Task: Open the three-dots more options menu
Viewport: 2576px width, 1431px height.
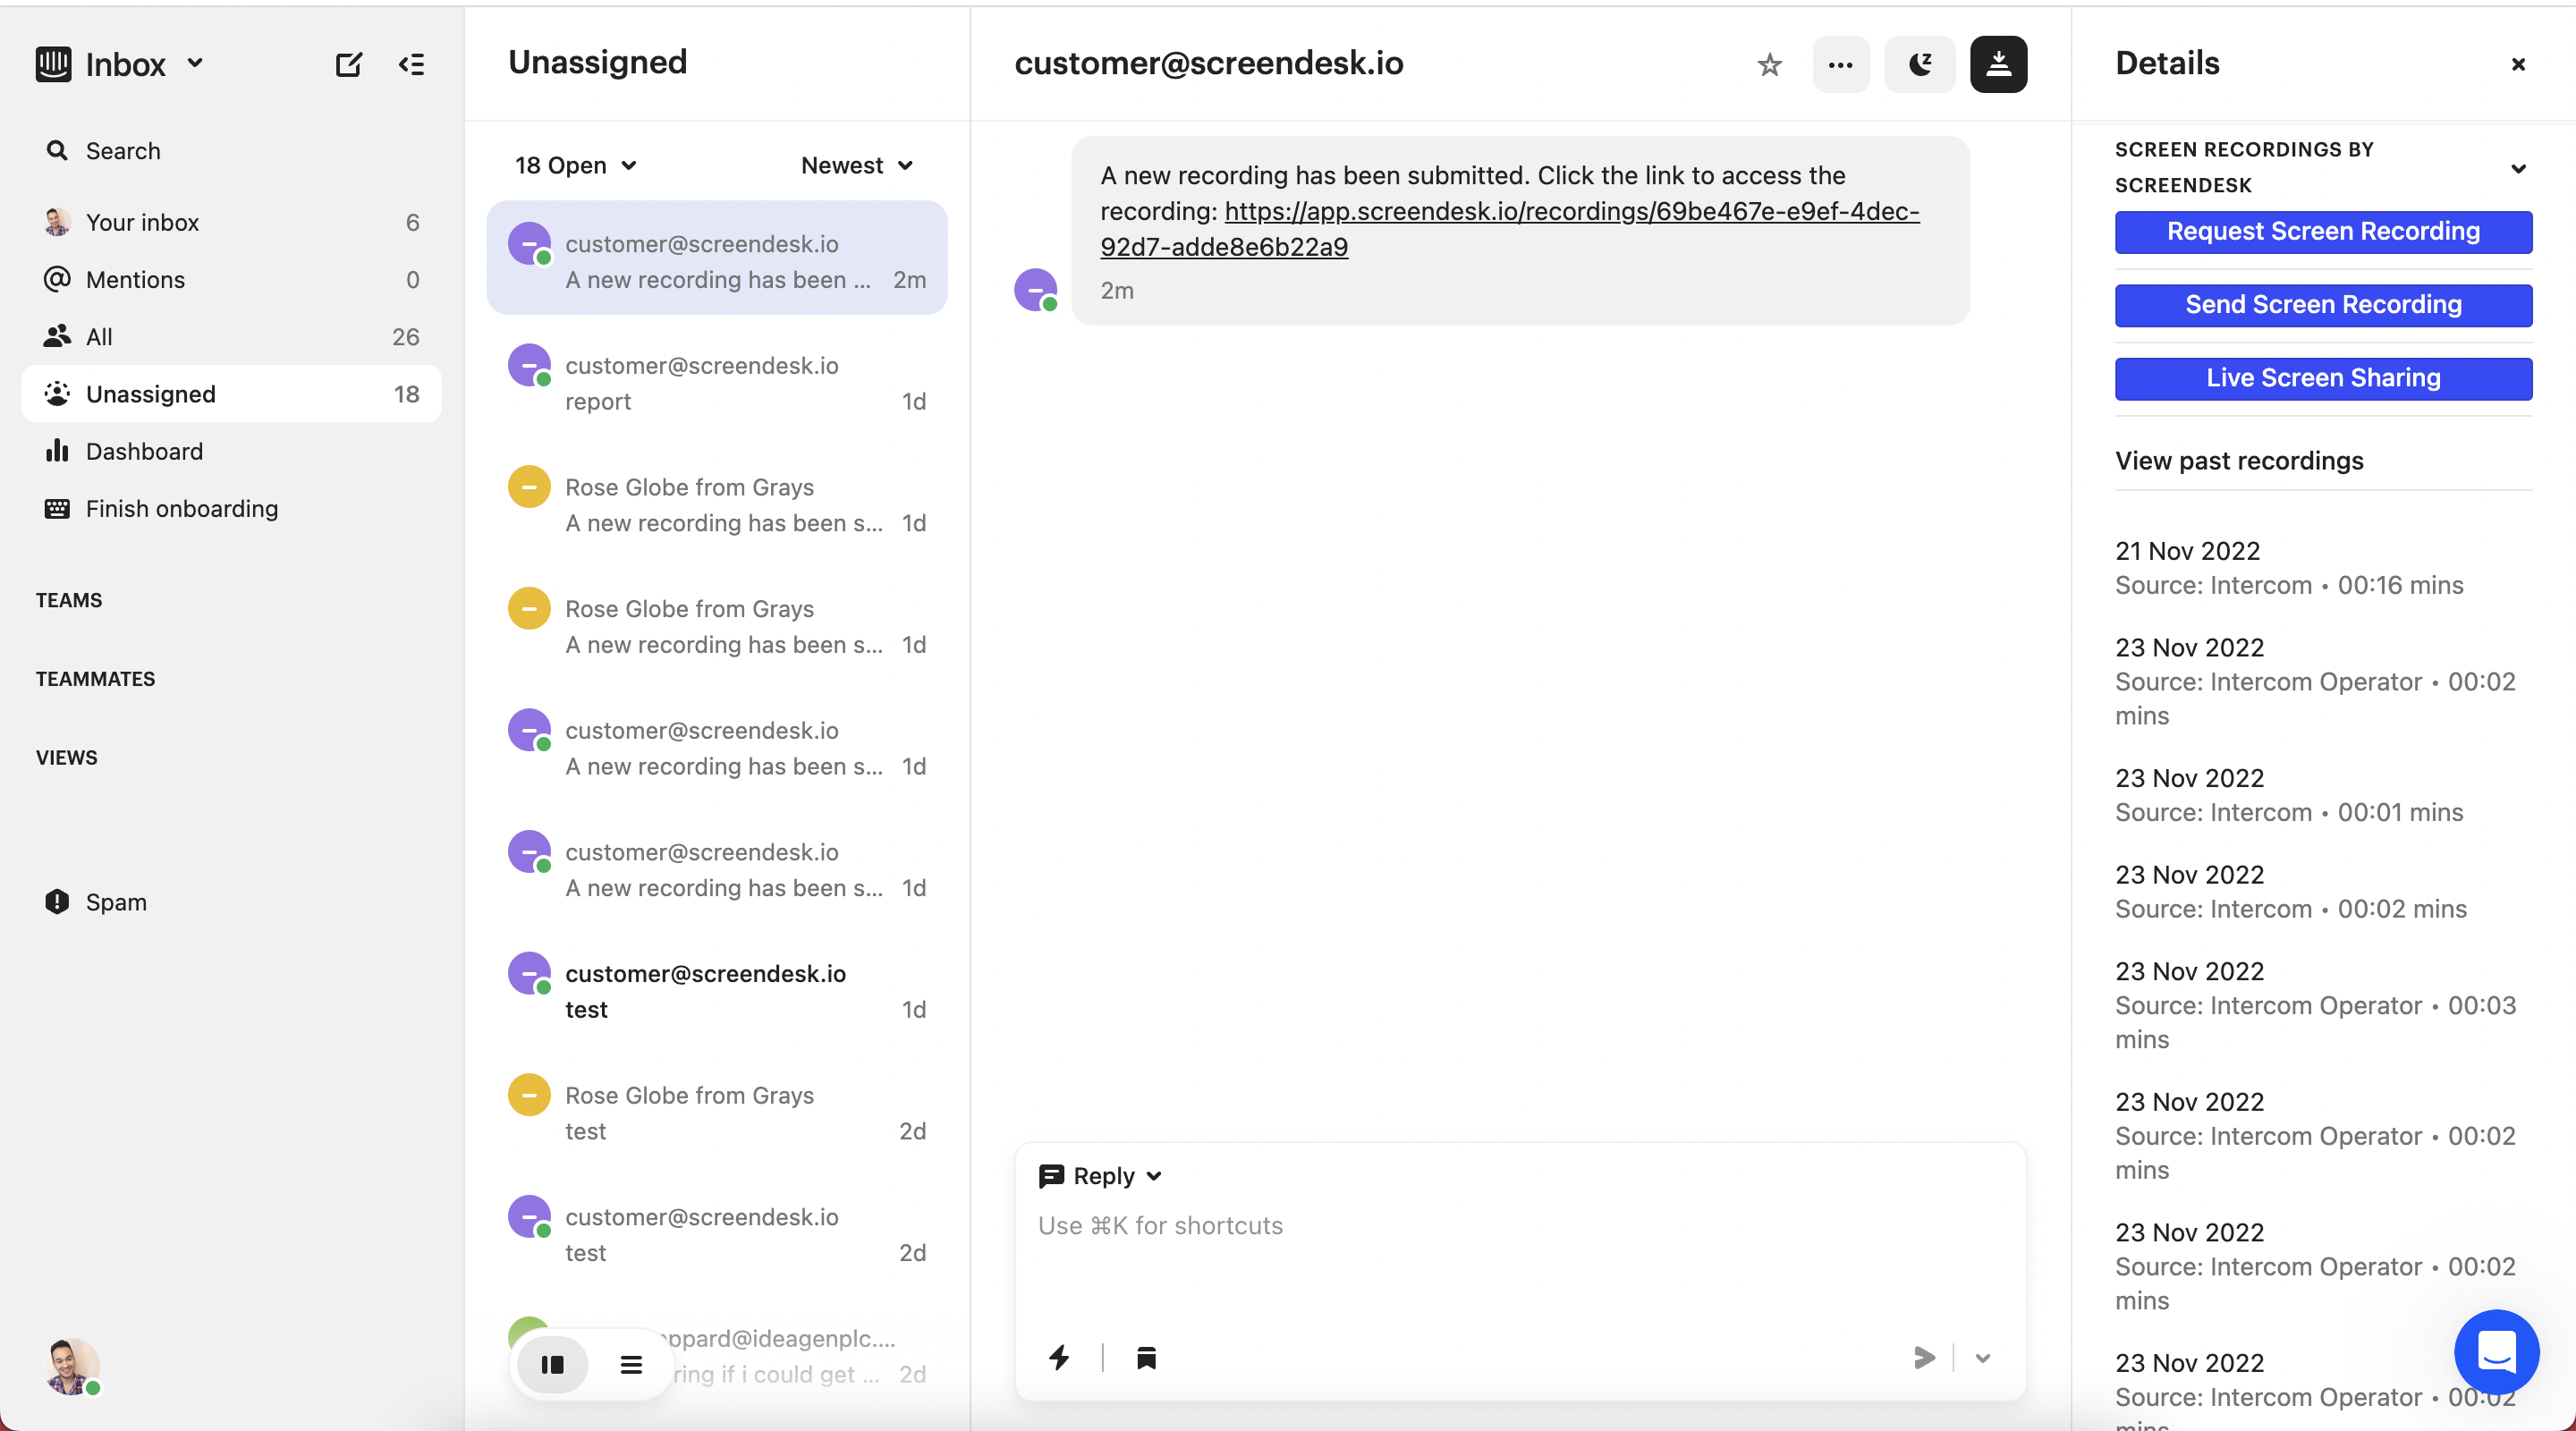Action: point(1840,65)
